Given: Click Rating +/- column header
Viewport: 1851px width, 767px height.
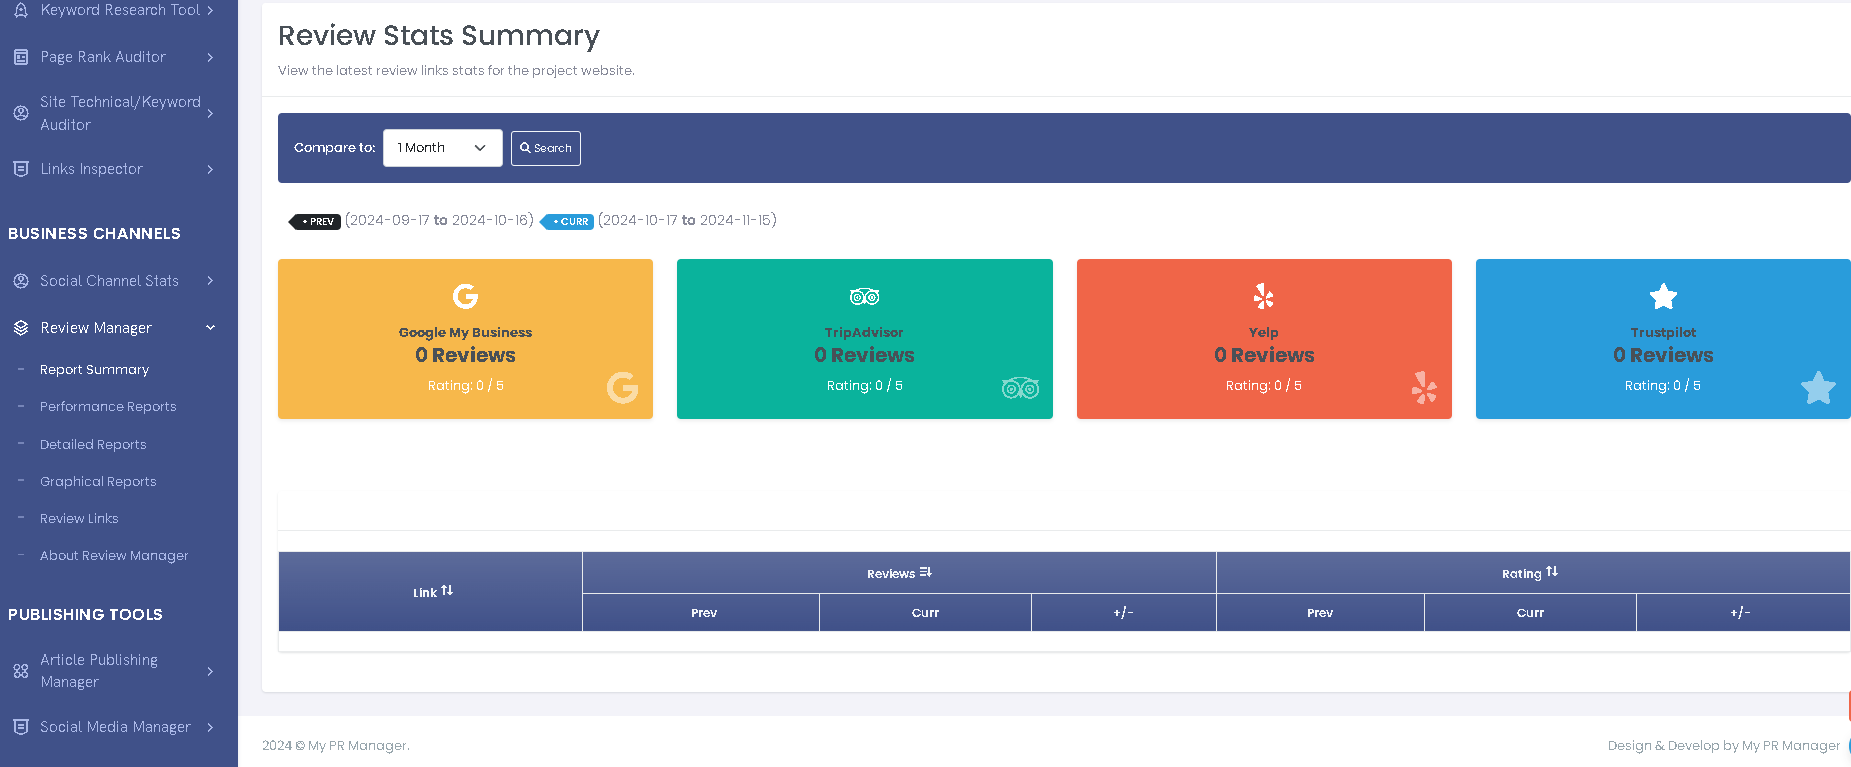Looking at the screenshot, I should tap(1742, 613).
